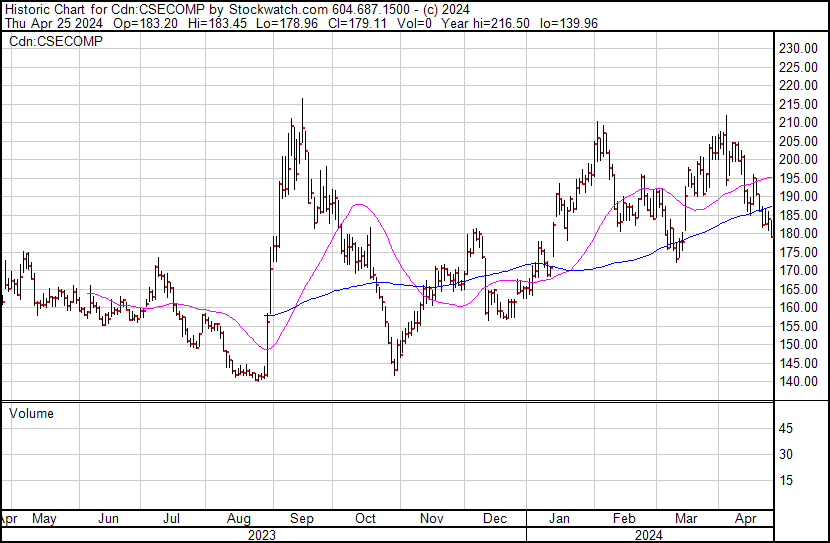
Task: Select the Aug month marker
Action: click(x=238, y=519)
